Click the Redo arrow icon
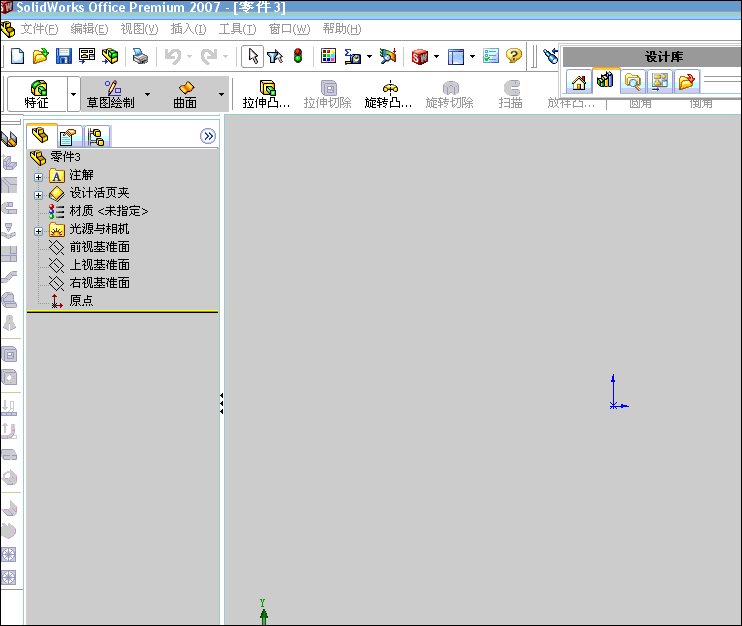 pos(209,56)
